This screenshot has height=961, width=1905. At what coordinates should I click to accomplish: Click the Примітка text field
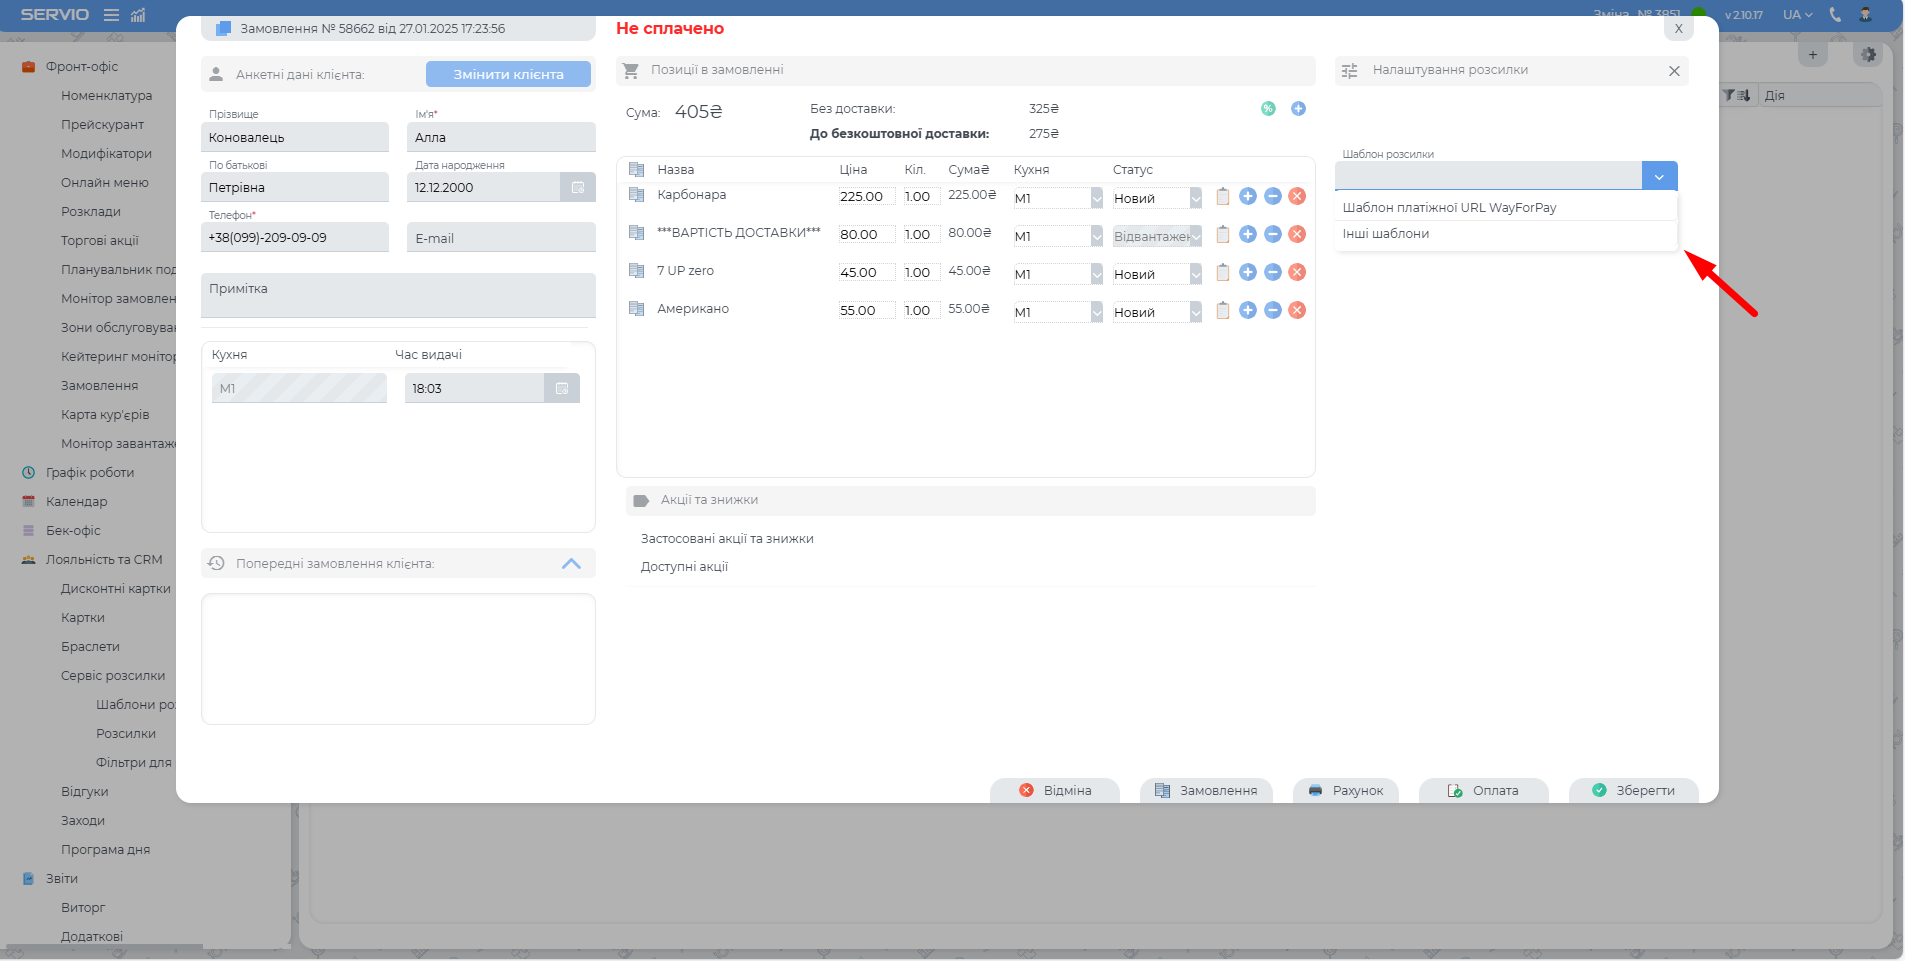pyautogui.click(x=398, y=296)
